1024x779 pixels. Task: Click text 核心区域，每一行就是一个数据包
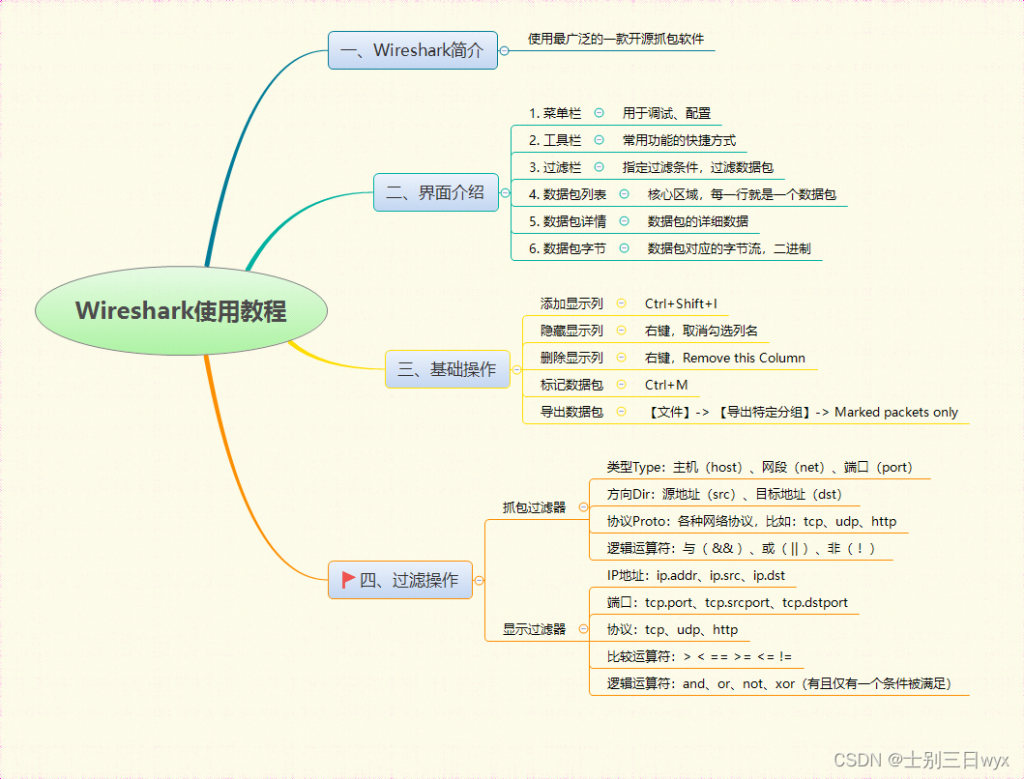pyautogui.click(x=742, y=194)
